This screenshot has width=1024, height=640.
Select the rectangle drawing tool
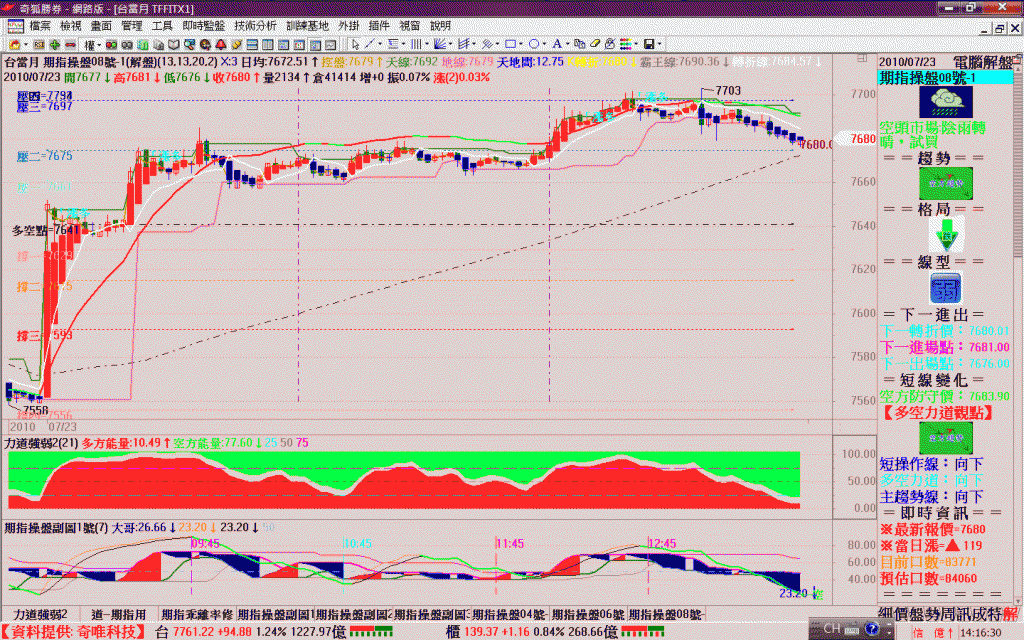click(511, 44)
